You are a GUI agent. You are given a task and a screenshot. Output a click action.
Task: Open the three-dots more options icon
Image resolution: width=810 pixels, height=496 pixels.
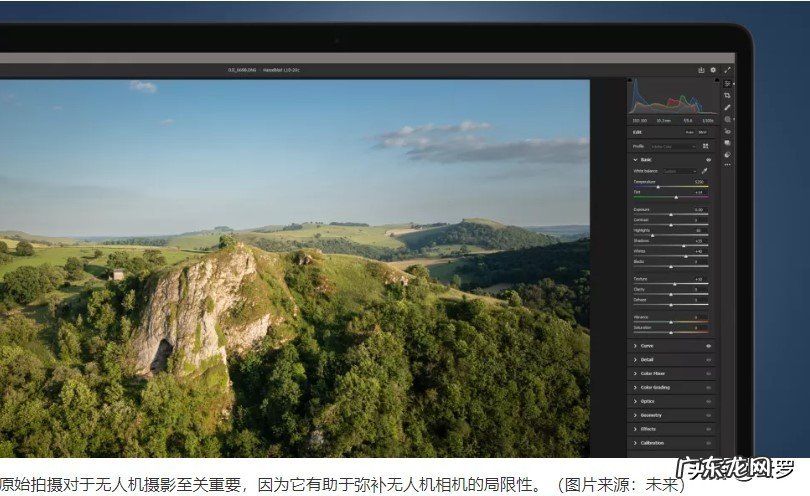[727, 165]
